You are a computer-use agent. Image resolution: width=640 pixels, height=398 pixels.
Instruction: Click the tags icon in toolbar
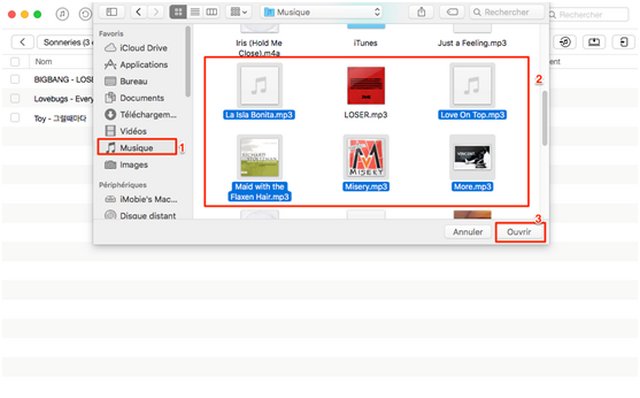(x=452, y=12)
